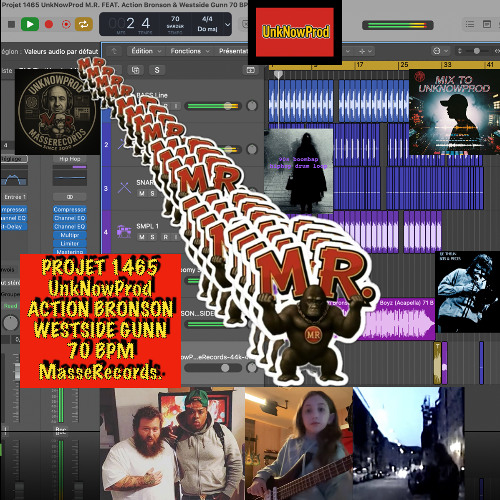Solo the SNAR track

pos(152,193)
